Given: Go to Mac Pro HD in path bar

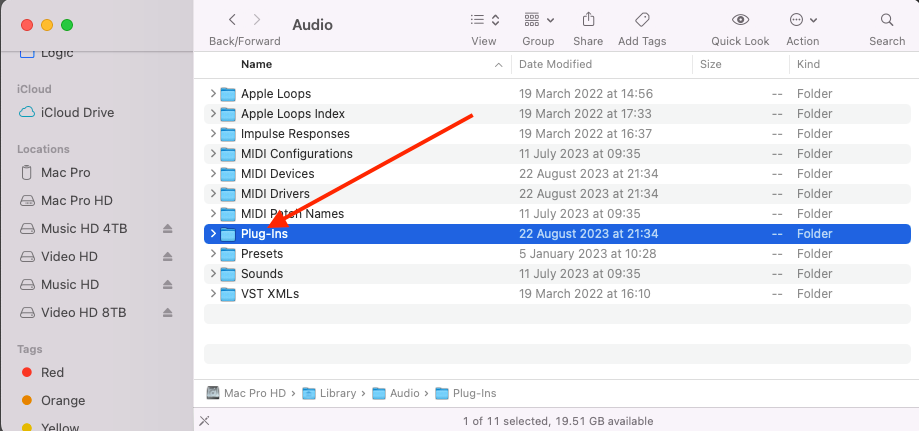Looking at the screenshot, I should tap(247, 393).
